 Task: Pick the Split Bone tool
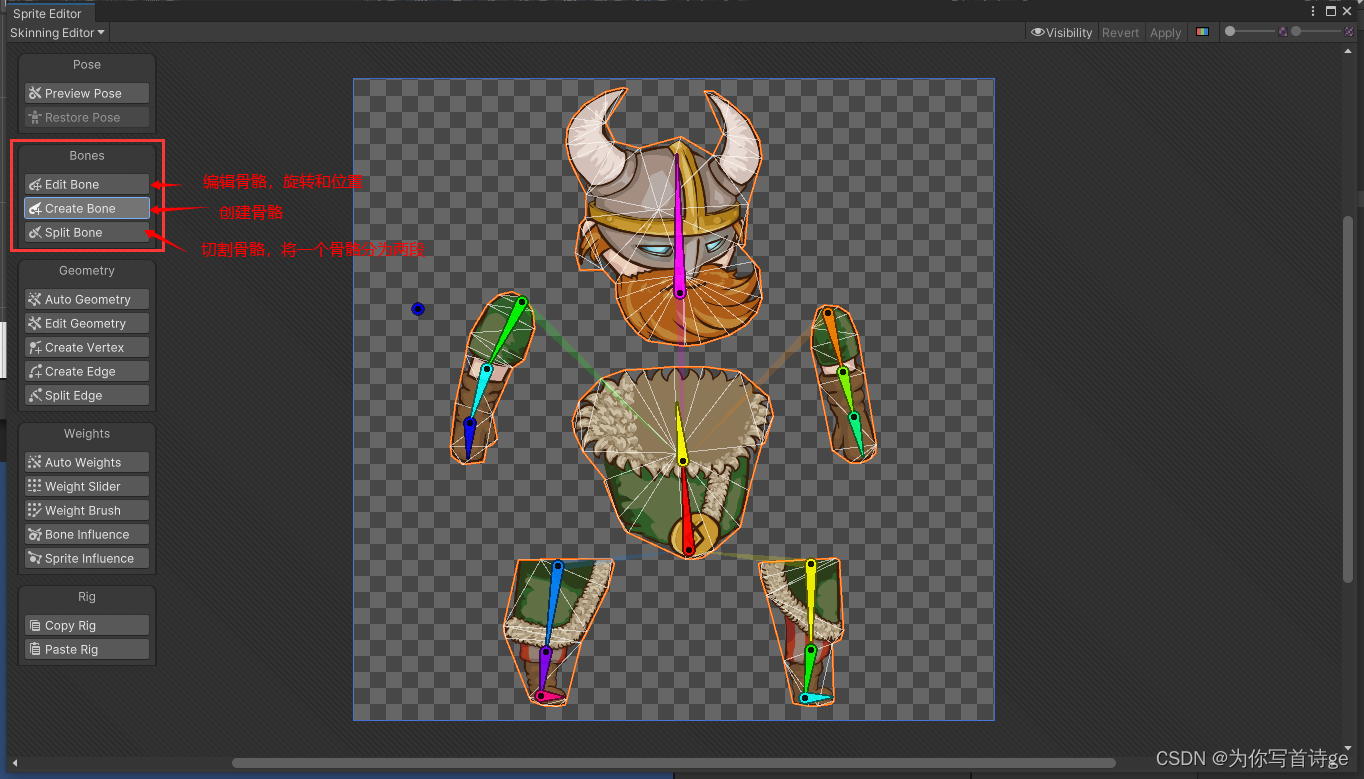(x=87, y=232)
